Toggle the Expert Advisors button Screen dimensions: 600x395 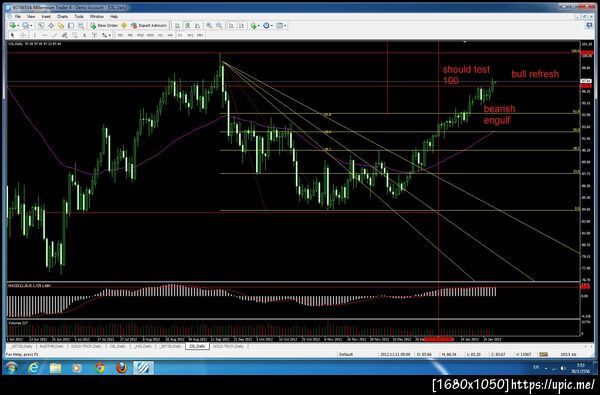149,26
